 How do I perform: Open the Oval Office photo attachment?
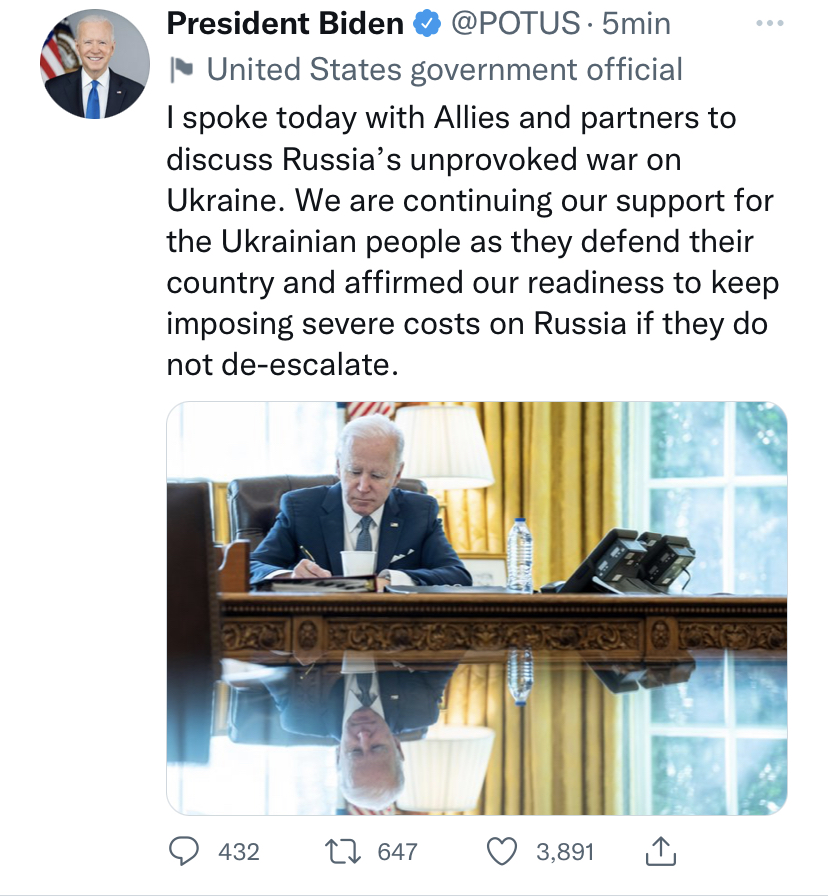tap(476, 608)
